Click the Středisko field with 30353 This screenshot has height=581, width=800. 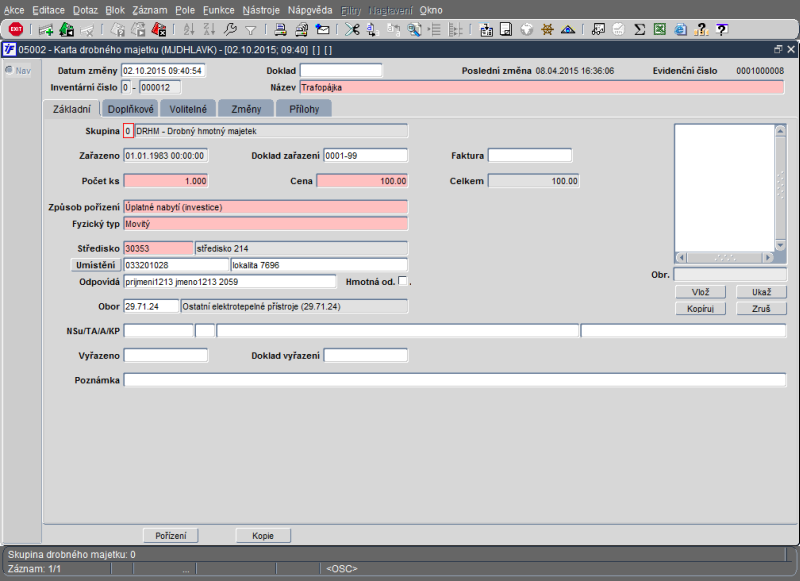[x=159, y=248]
